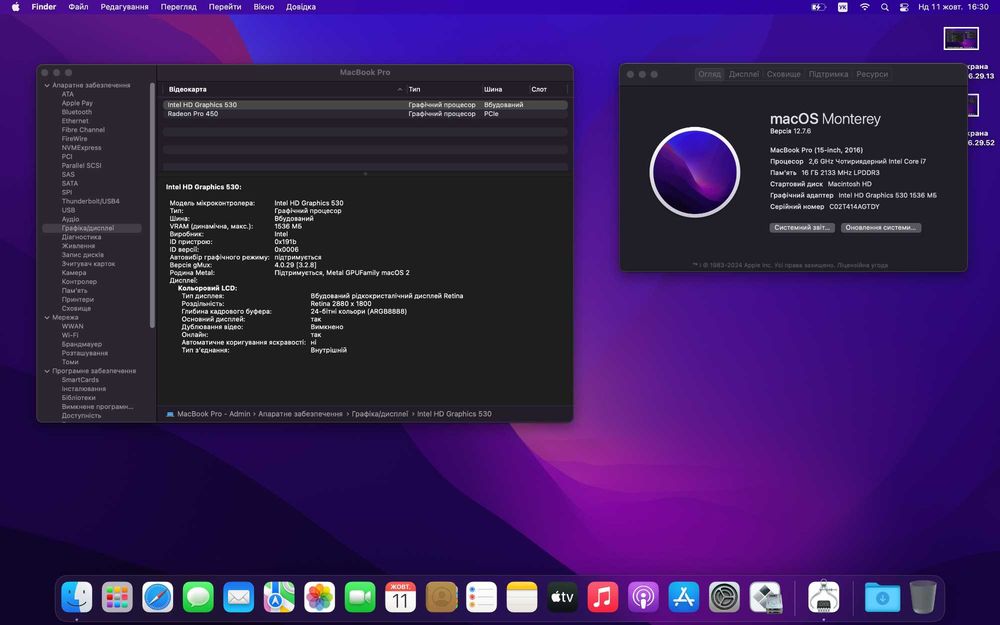Collapse Апаратне забезпечення tree section

47,85
